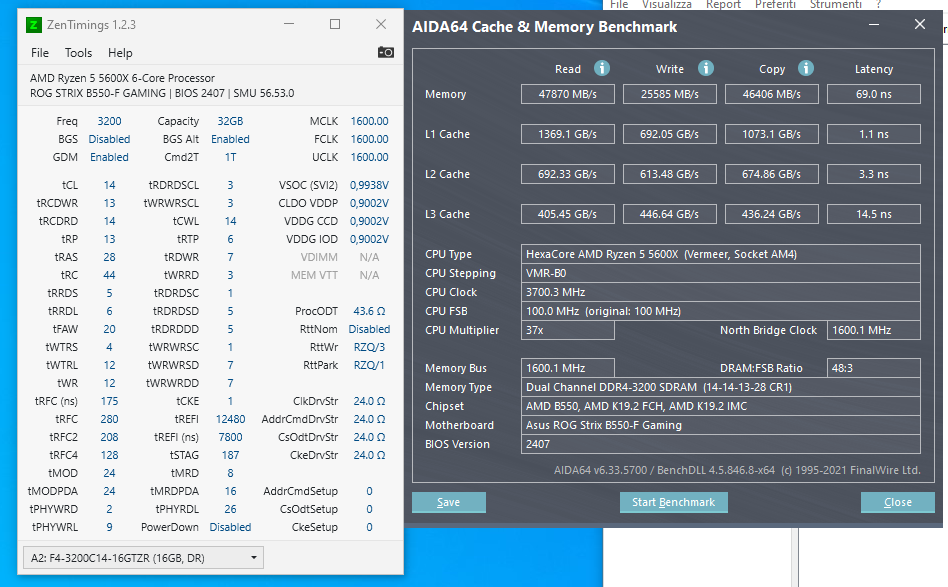Click the BIOS Version field 2407

pyautogui.click(x=721, y=444)
